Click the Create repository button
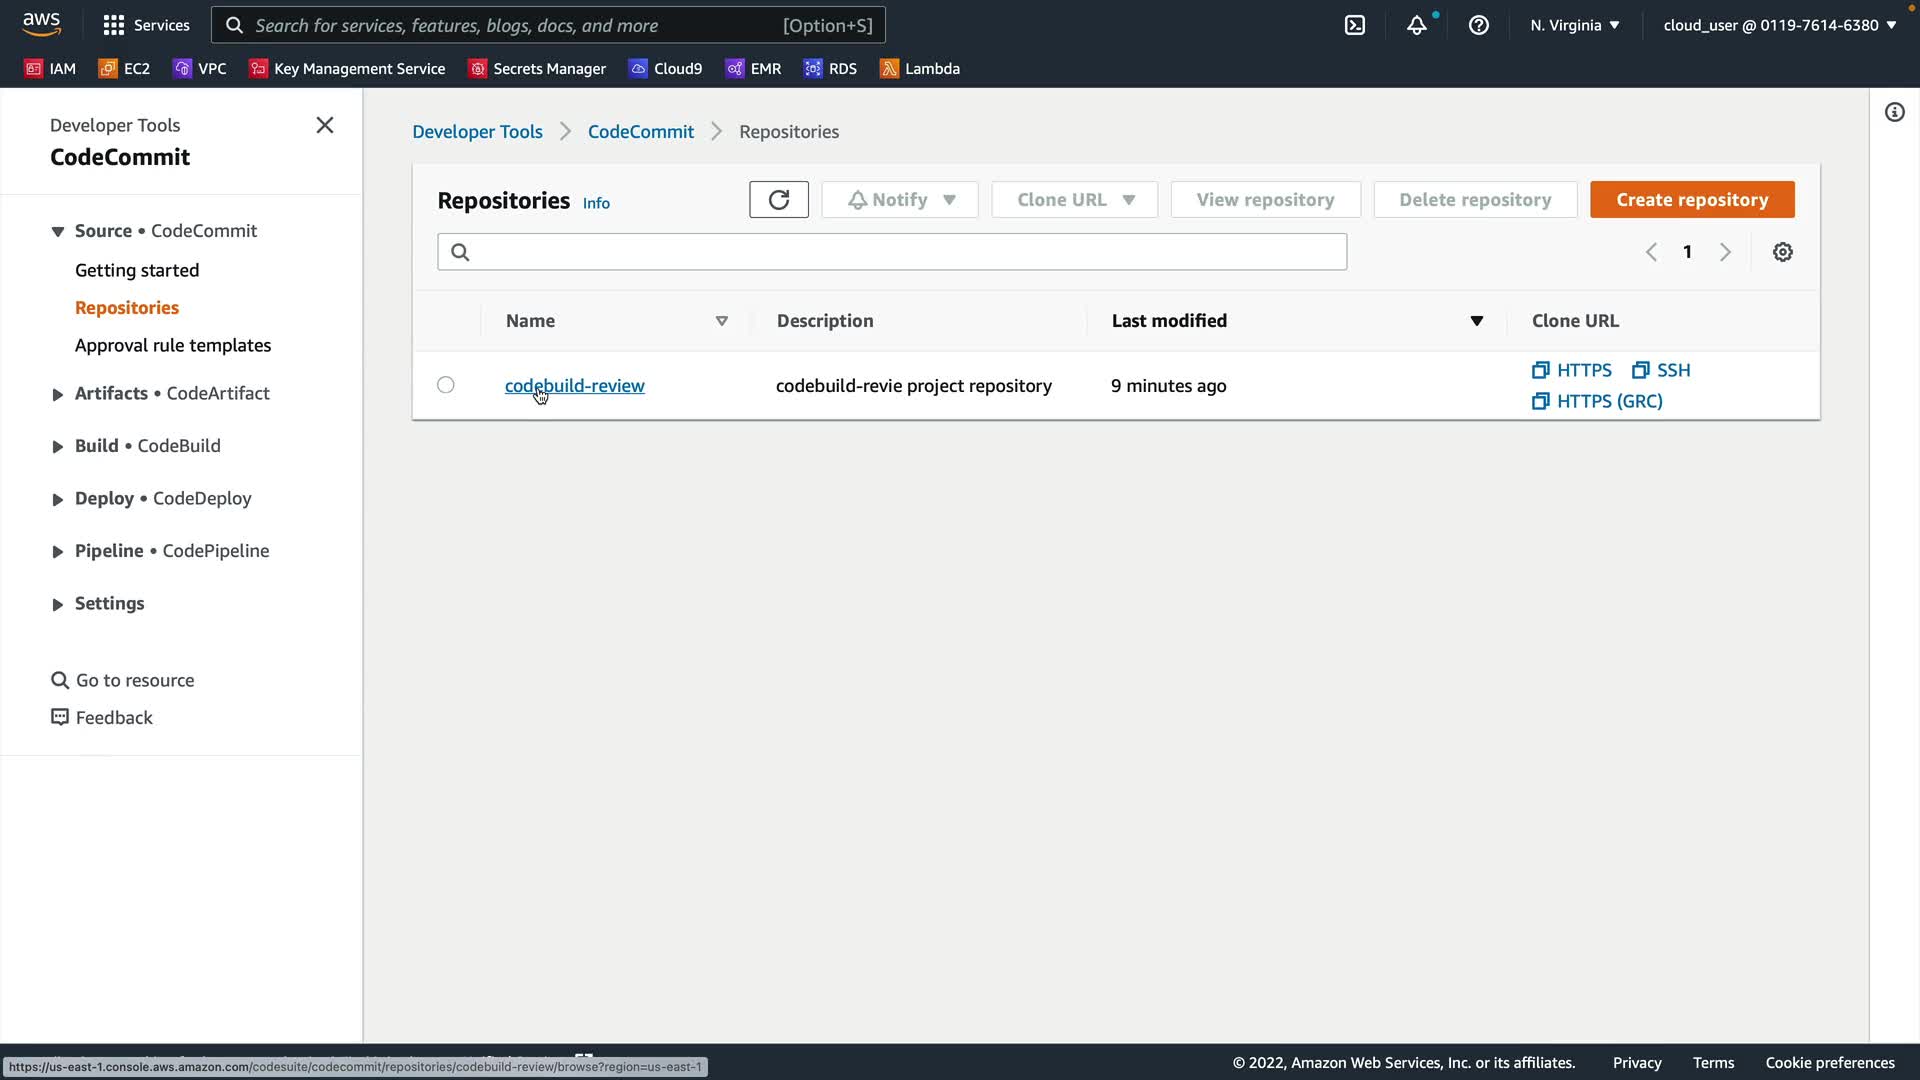 [1692, 200]
